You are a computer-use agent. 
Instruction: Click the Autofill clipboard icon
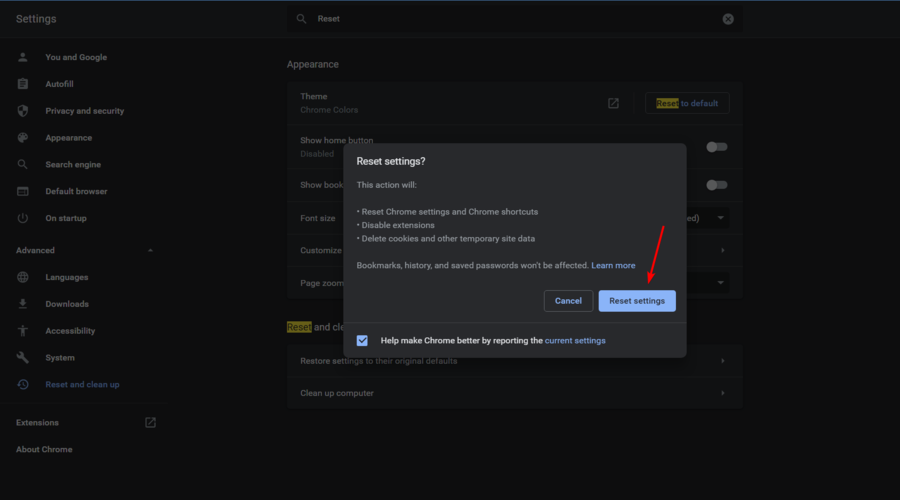pos(23,84)
